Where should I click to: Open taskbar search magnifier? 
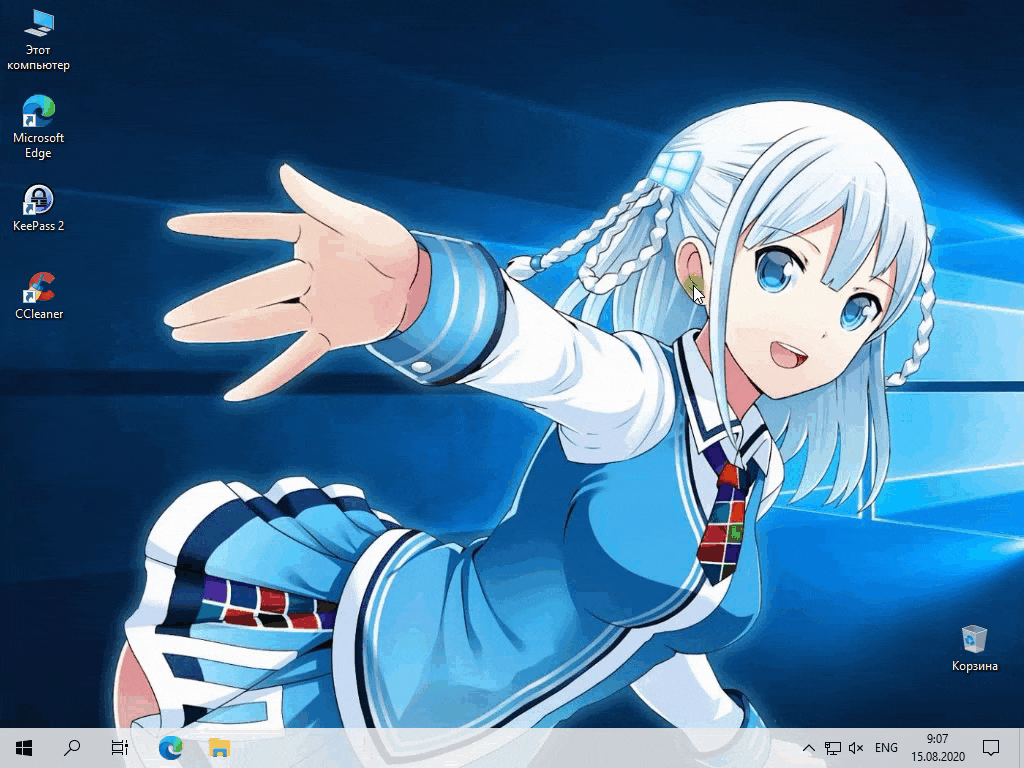(72, 748)
